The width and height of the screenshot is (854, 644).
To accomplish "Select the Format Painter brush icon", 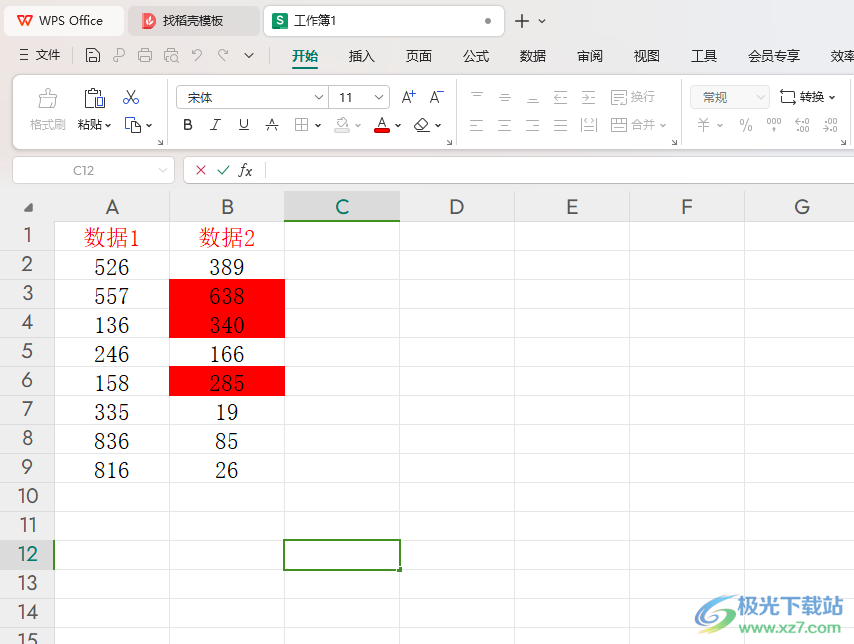I will (x=47, y=98).
